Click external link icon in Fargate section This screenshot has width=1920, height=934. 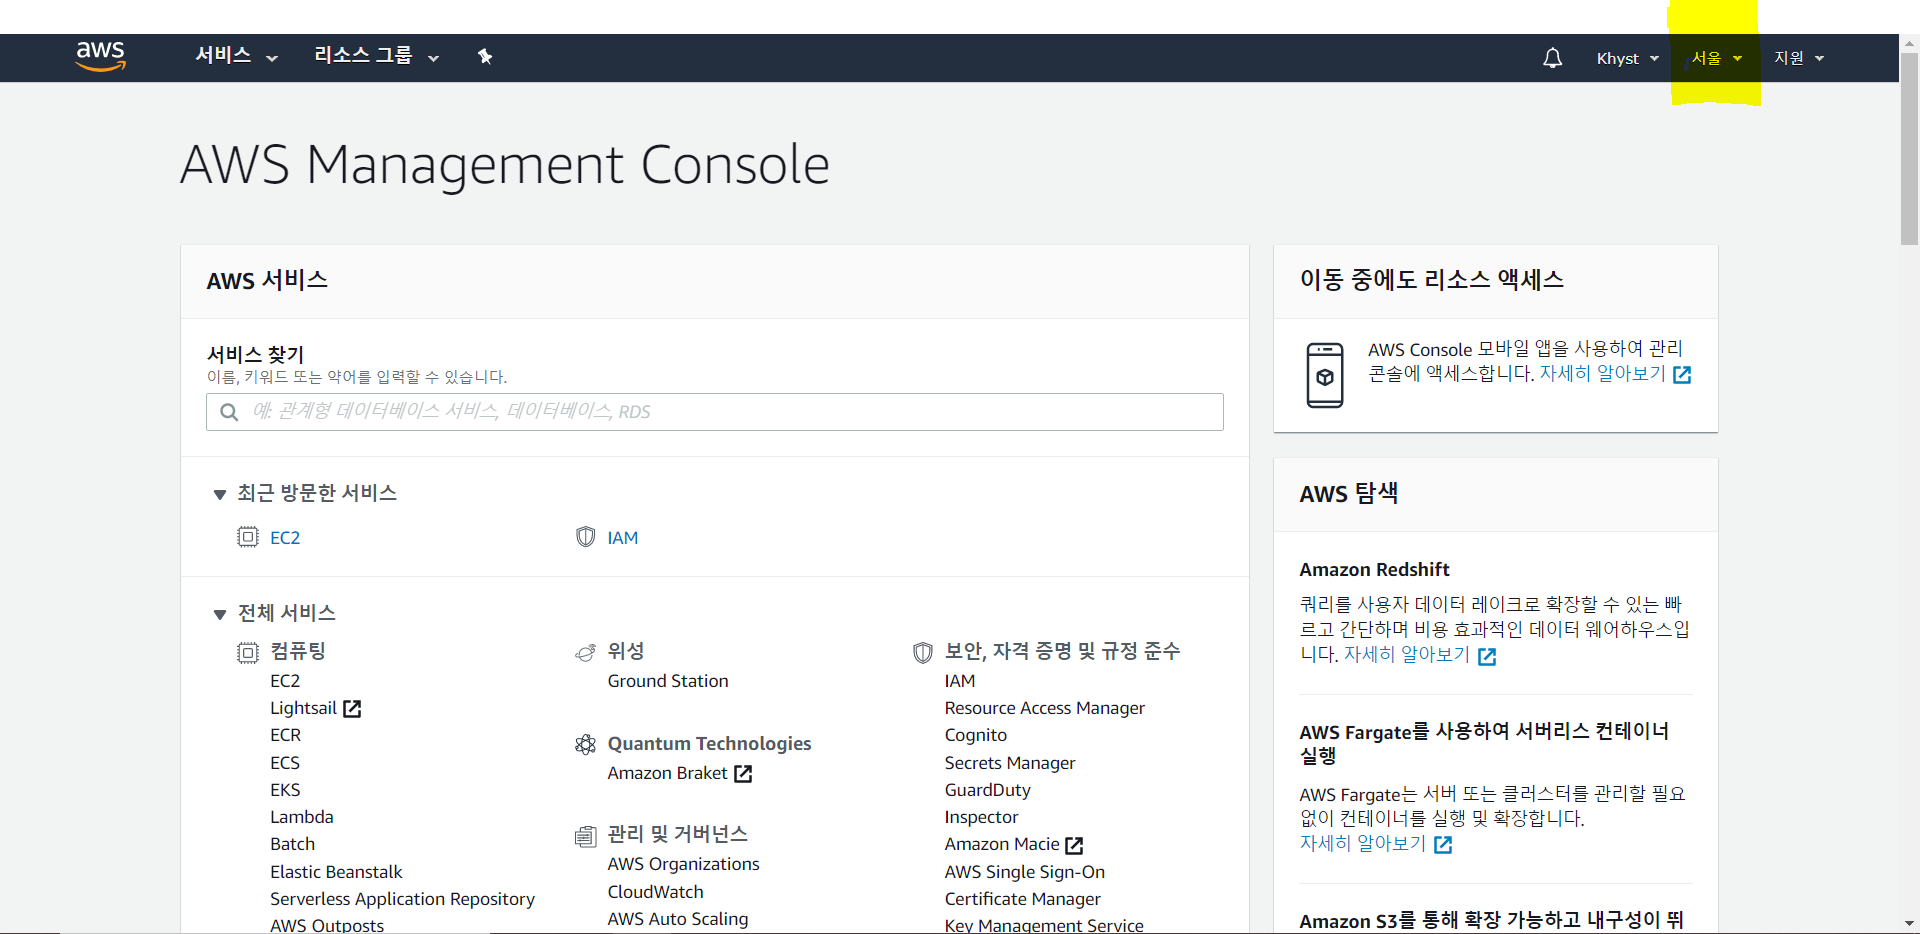pyautogui.click(x=1443, y=845)
